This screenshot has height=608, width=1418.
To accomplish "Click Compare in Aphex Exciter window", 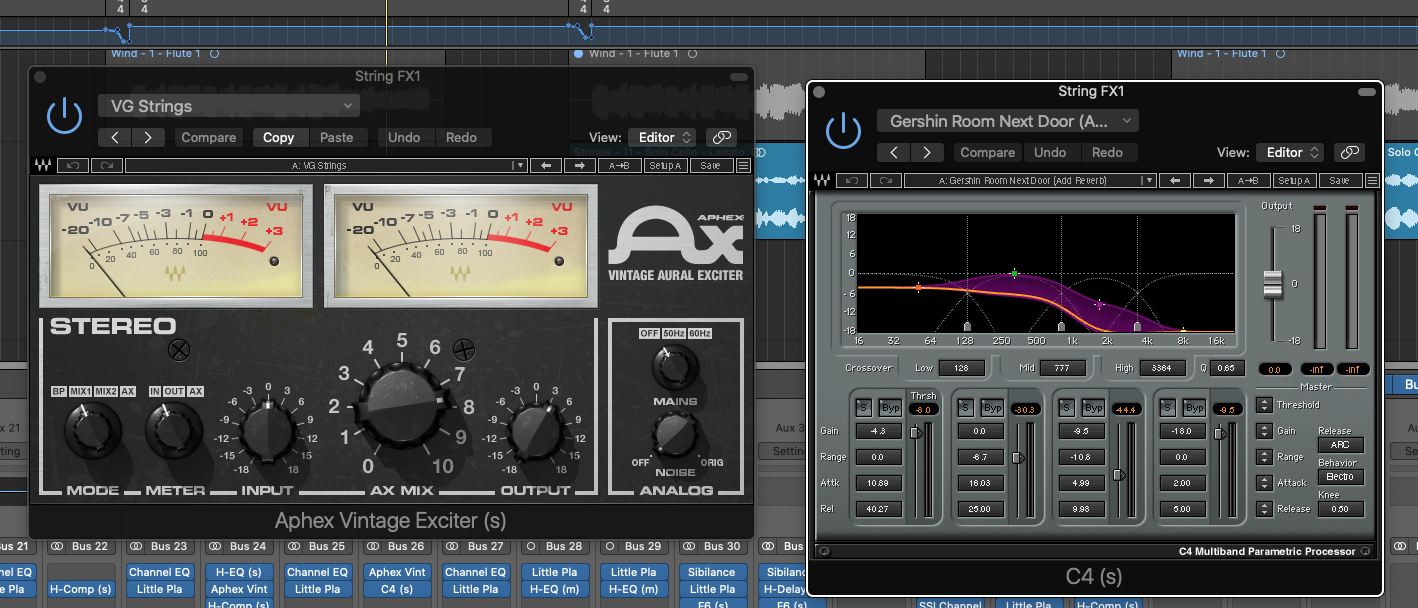I will point(209,137).
